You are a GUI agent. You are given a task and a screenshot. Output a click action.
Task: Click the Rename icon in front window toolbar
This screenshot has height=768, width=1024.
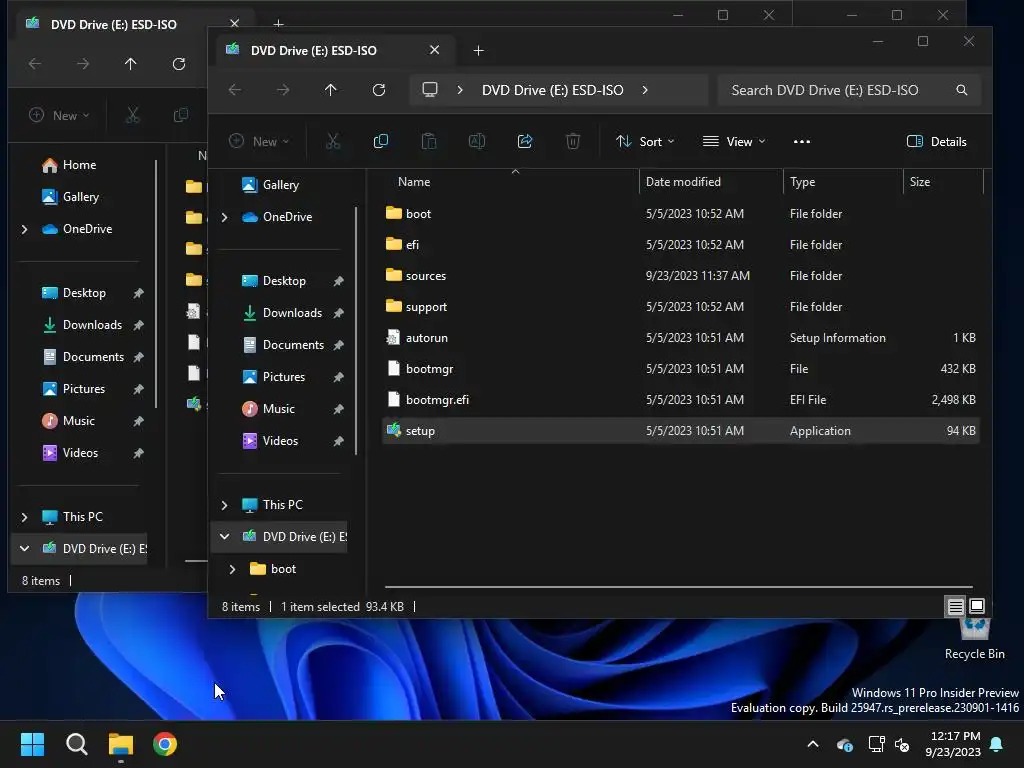(477, 141)
